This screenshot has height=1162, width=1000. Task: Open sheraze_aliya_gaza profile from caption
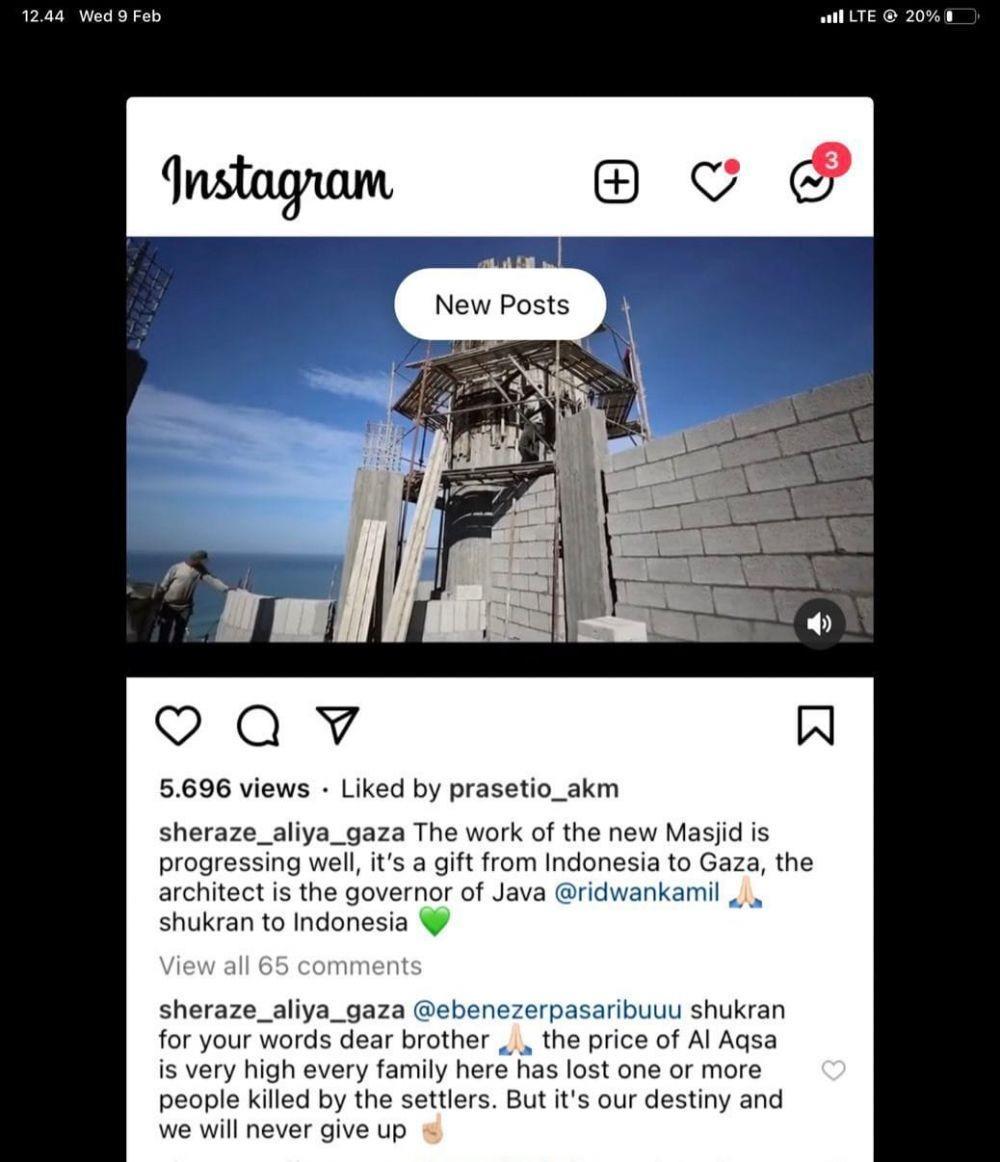(x=282, y=833)
